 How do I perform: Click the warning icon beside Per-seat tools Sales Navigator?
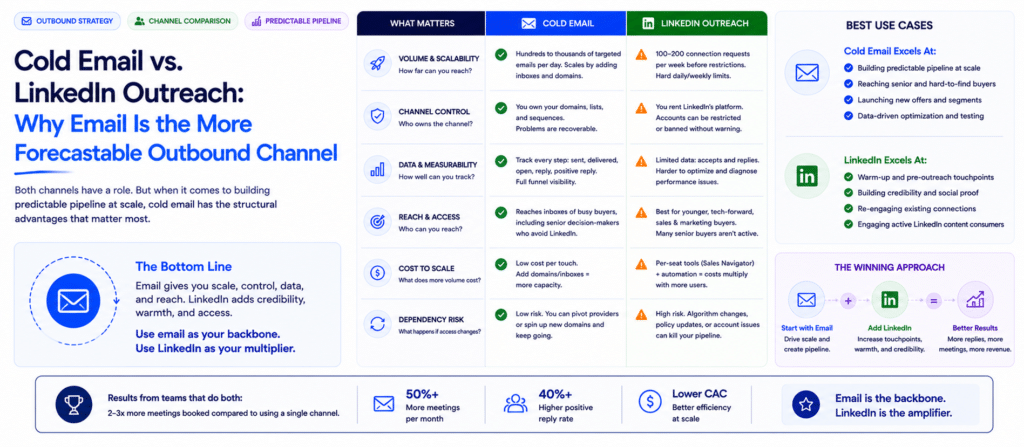coord(642,264)
